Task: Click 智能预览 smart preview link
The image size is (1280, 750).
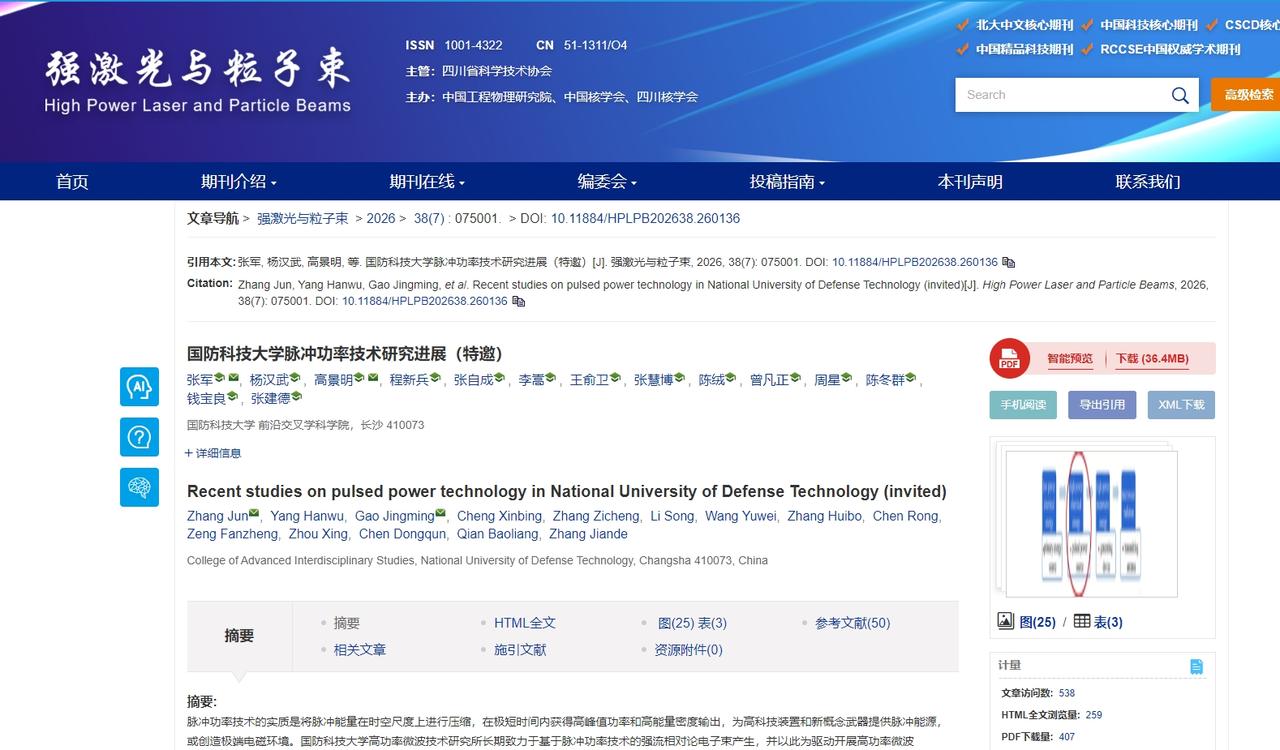Action: click(1070, 359)
